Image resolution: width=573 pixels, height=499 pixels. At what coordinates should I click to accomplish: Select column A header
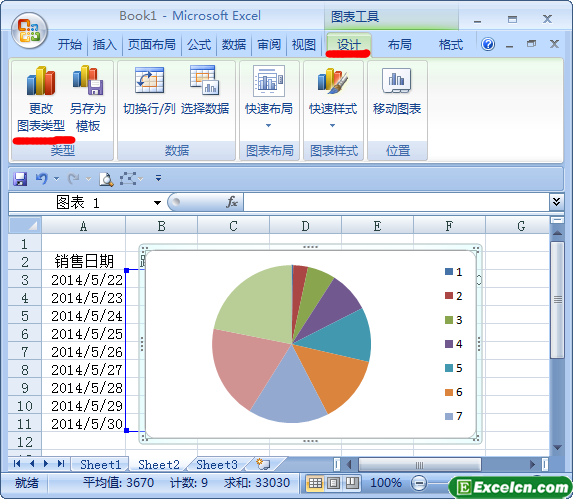[x=83, y=226]
